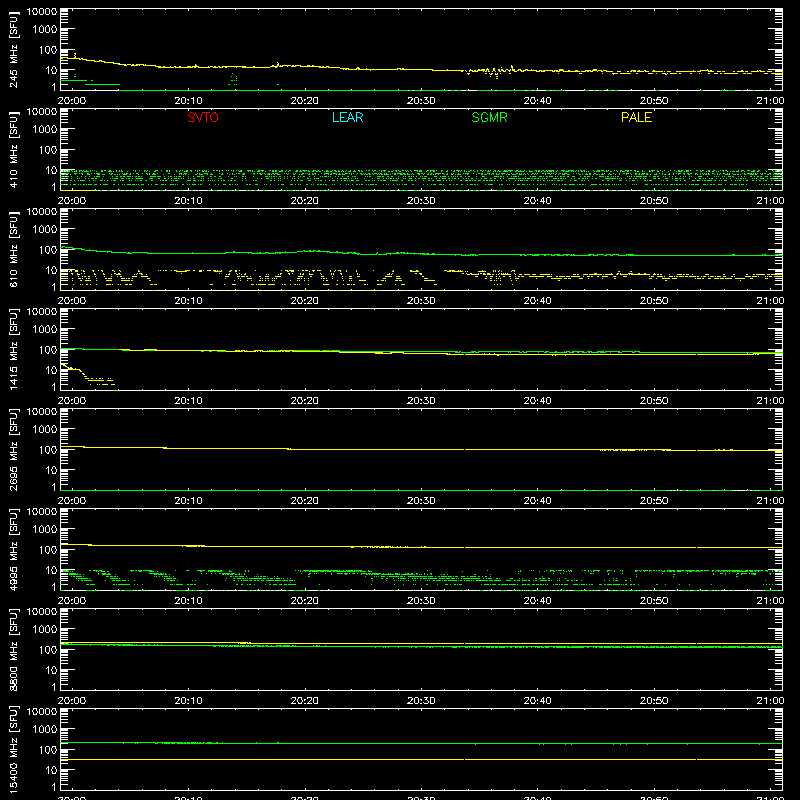Click the cyan LEAR station label

[x=347, y=117]
